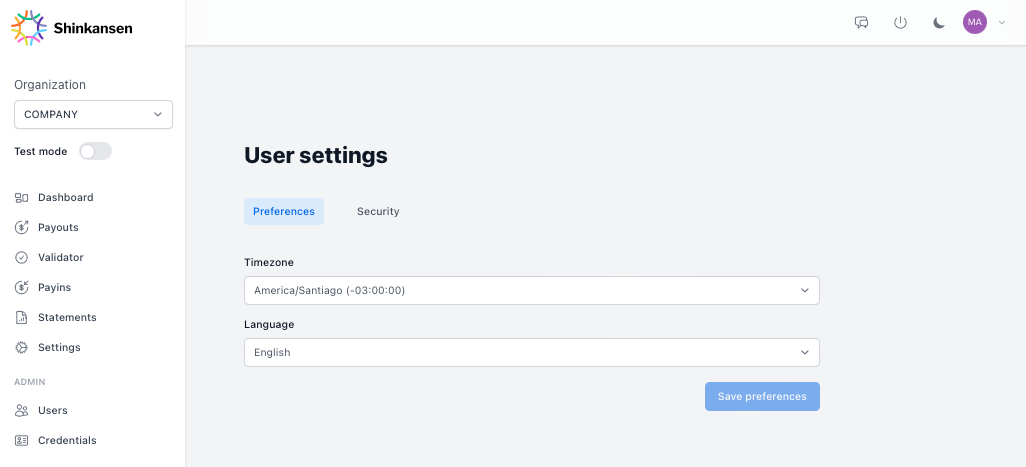This screenshot has width=1026, height=467.
Task: Click the power logout icon
Action: [x=900, y=23]
